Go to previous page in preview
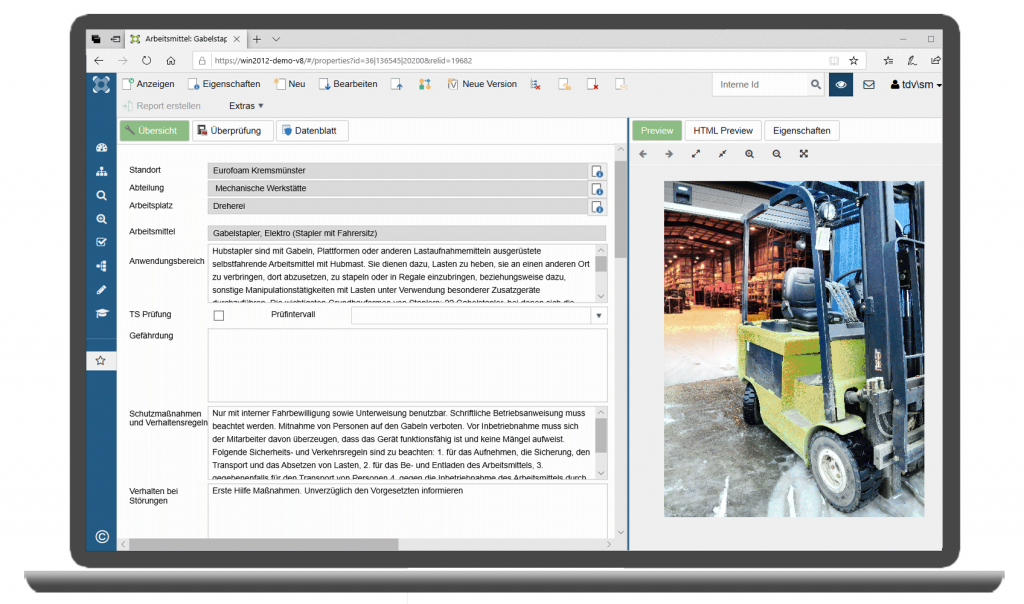Viewport: 1024px width, 604px height. coord(643,154)
